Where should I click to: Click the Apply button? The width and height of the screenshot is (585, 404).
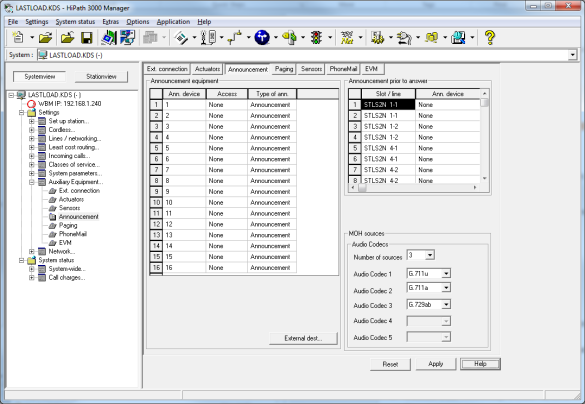coord(435,364)
